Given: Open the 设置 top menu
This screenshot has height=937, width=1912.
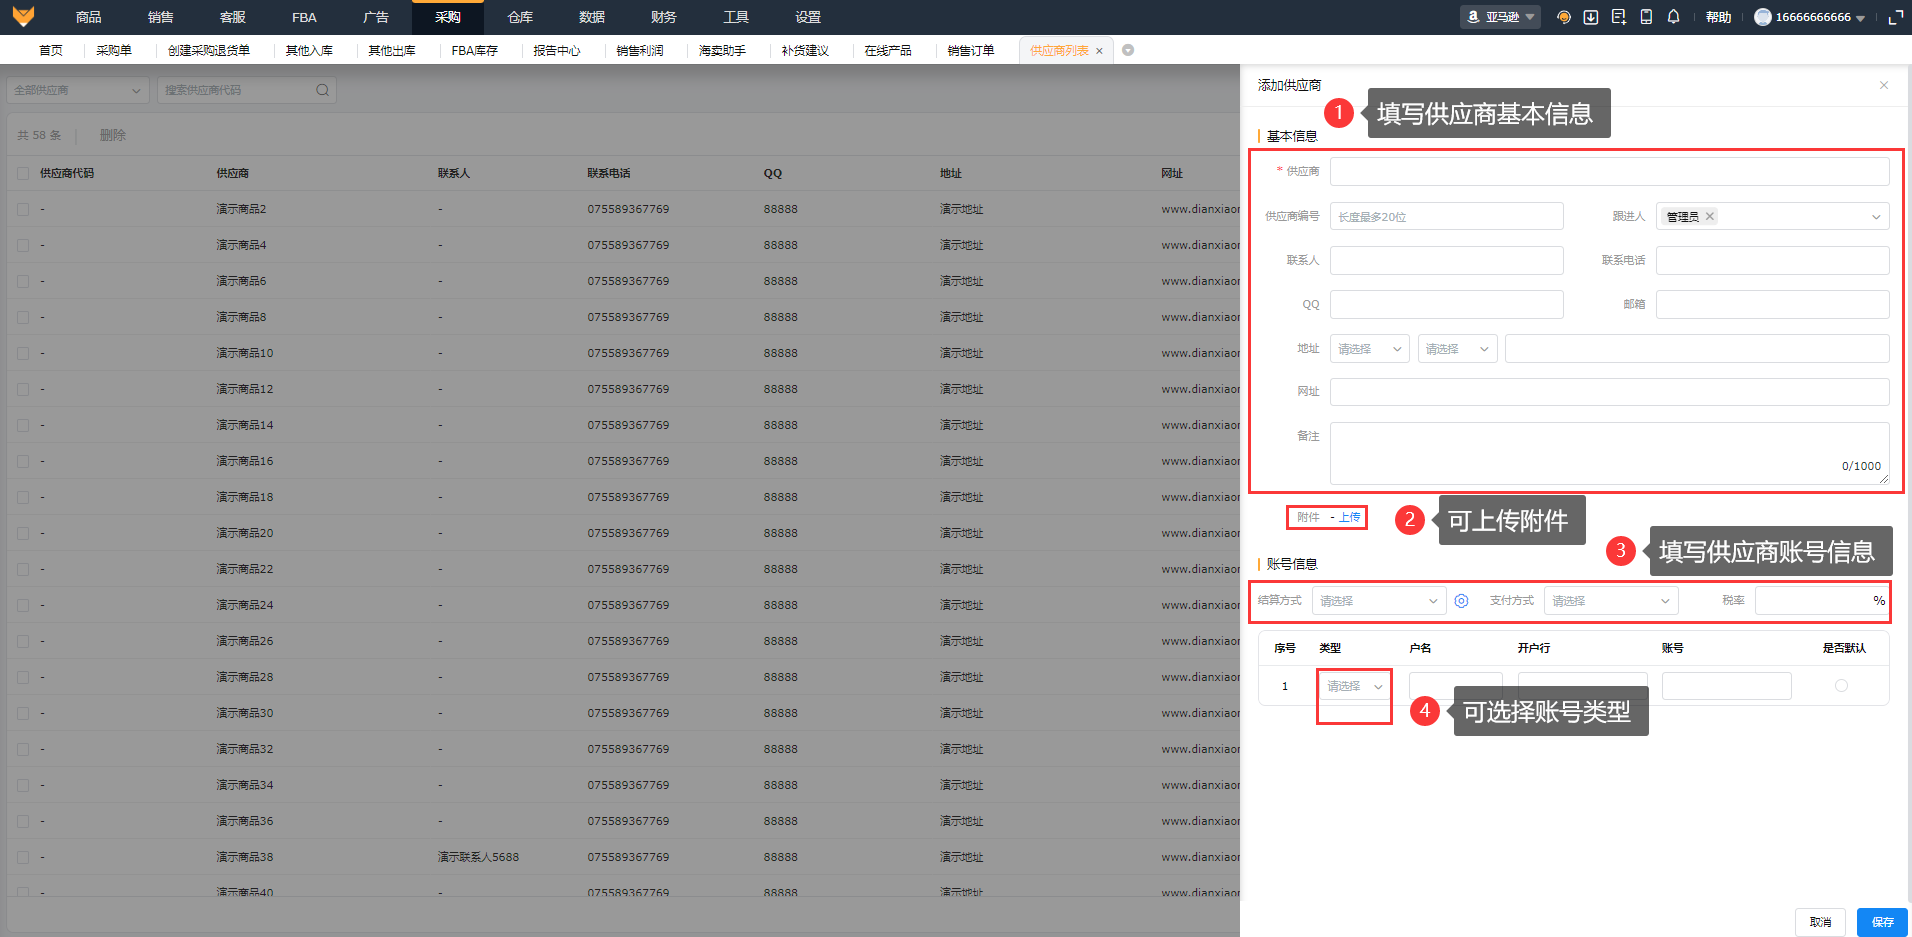Looking at the screenshot, I should pyautogui.click(x=808, y=17).
